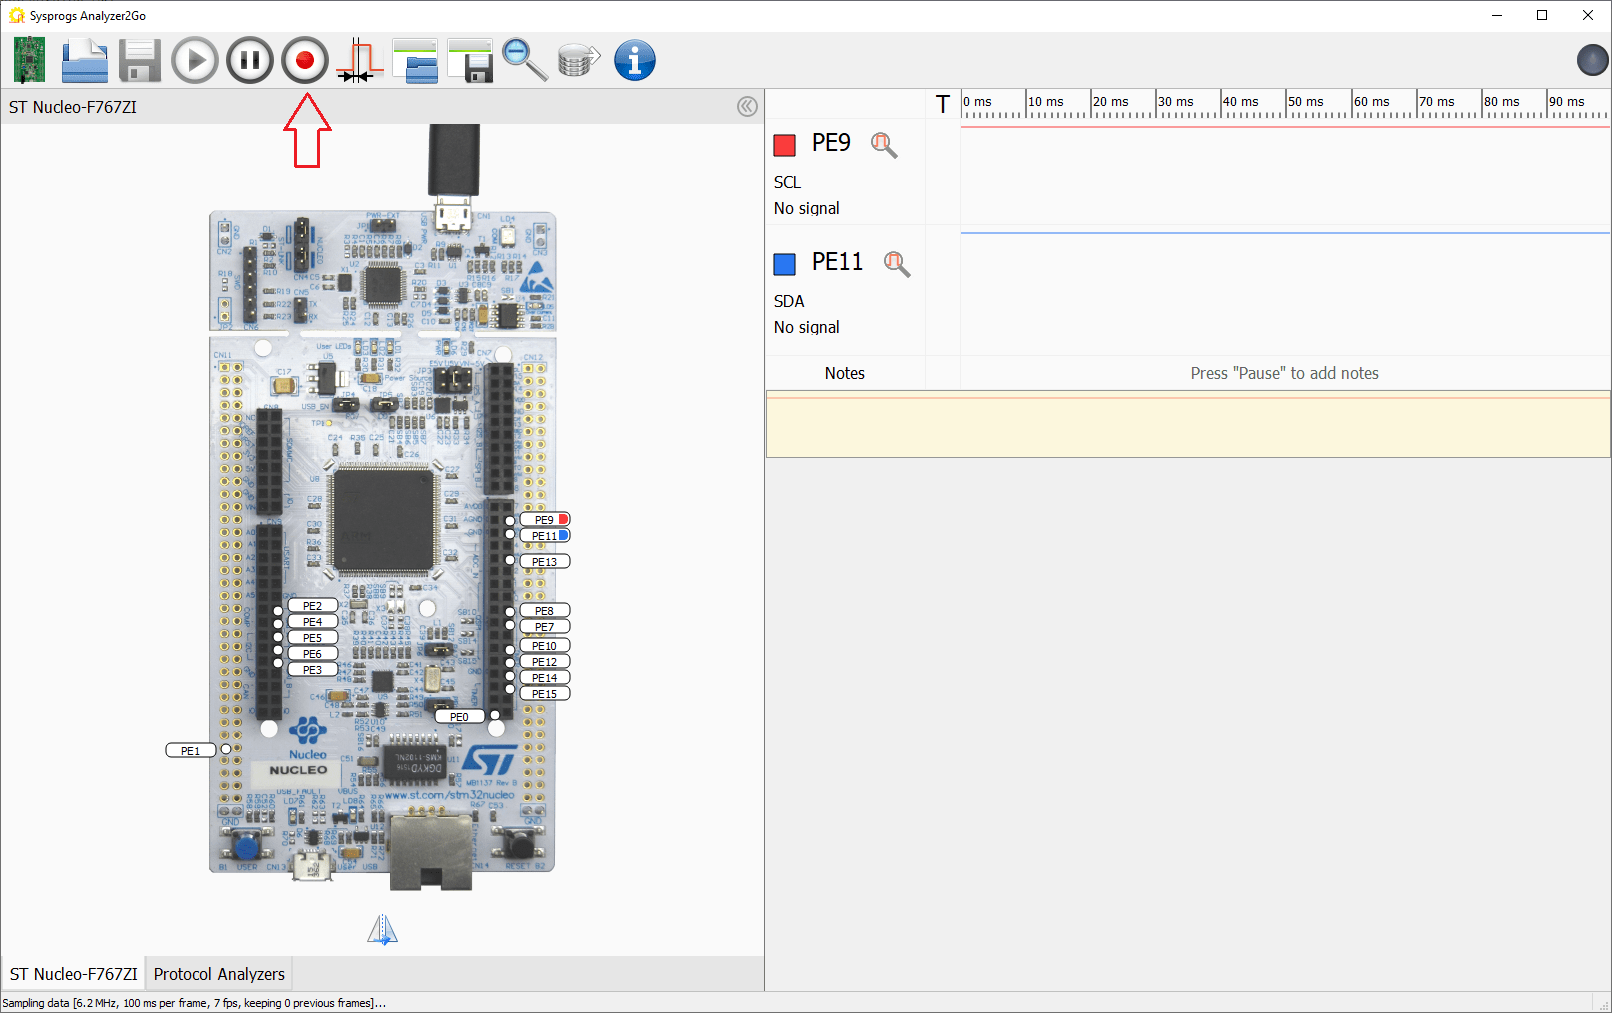Viewport: 1612px width, 1013px height.
Task: Export data with the database arrow icon
Action: point(579,60)
